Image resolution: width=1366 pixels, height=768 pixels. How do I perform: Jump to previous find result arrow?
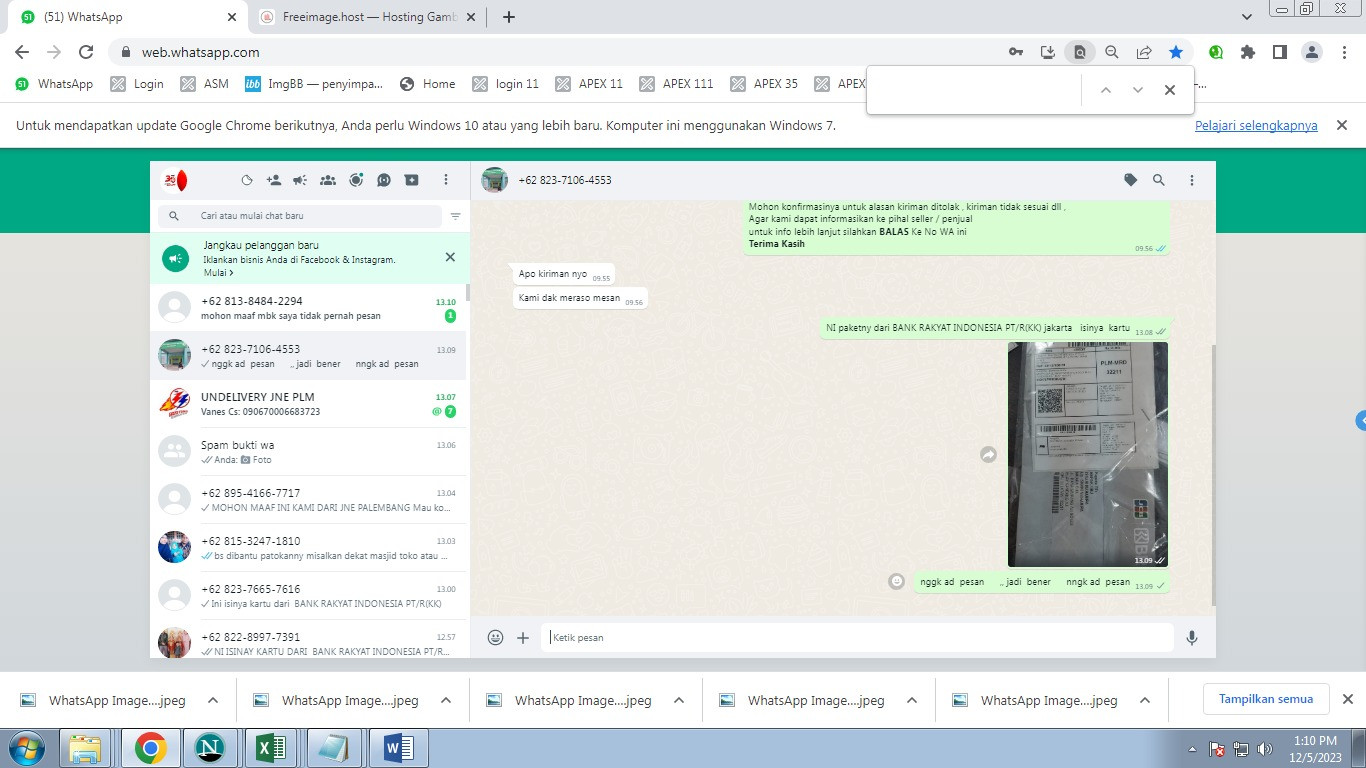click(1106, 90)
